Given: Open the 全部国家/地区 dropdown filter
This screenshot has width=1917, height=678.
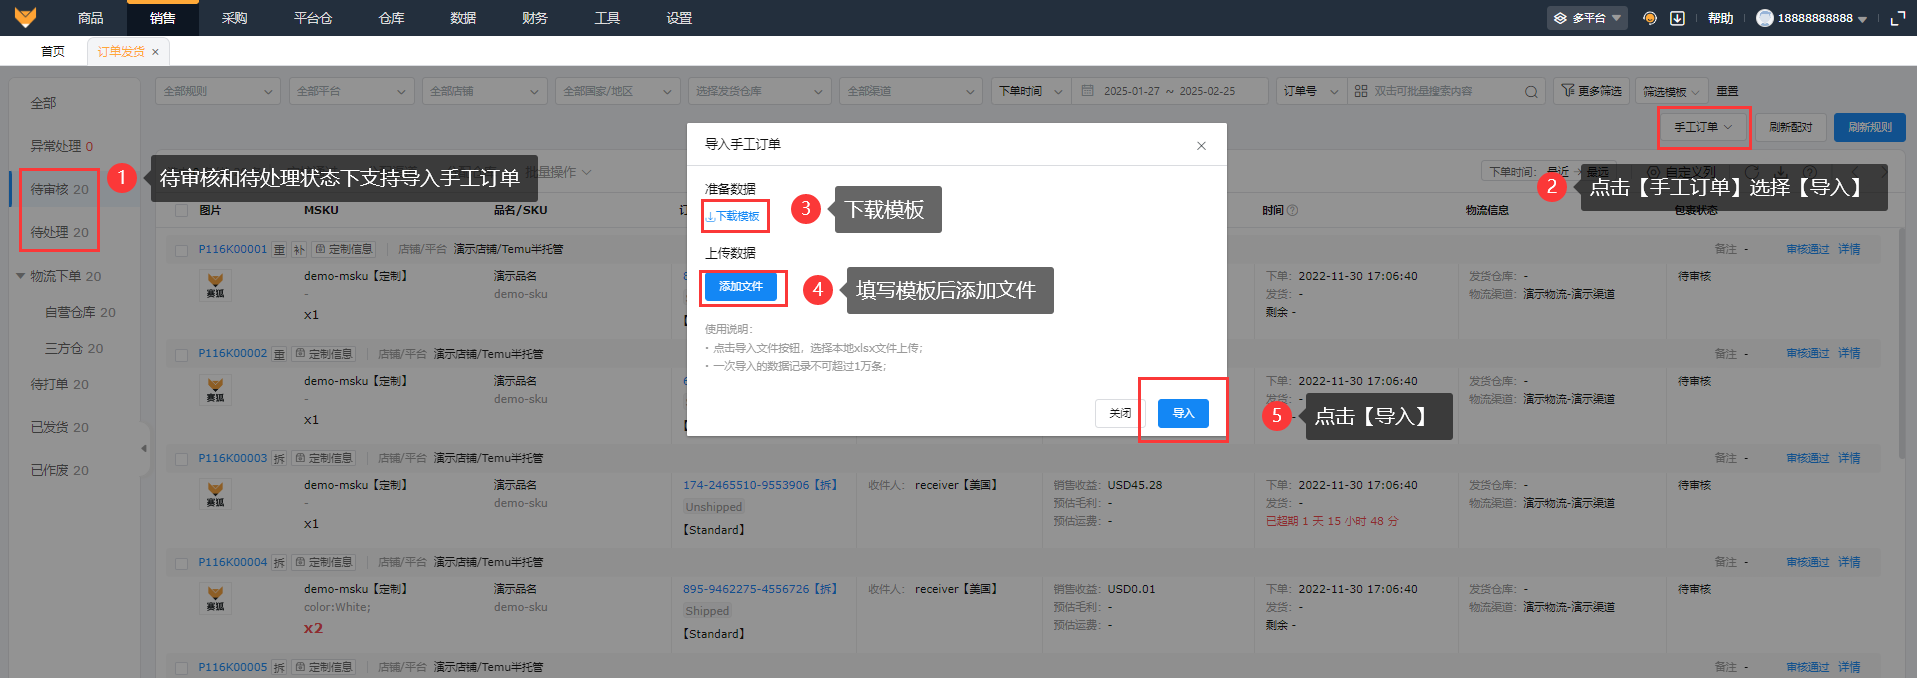Looking at the screenshot, I should [617, 91].
